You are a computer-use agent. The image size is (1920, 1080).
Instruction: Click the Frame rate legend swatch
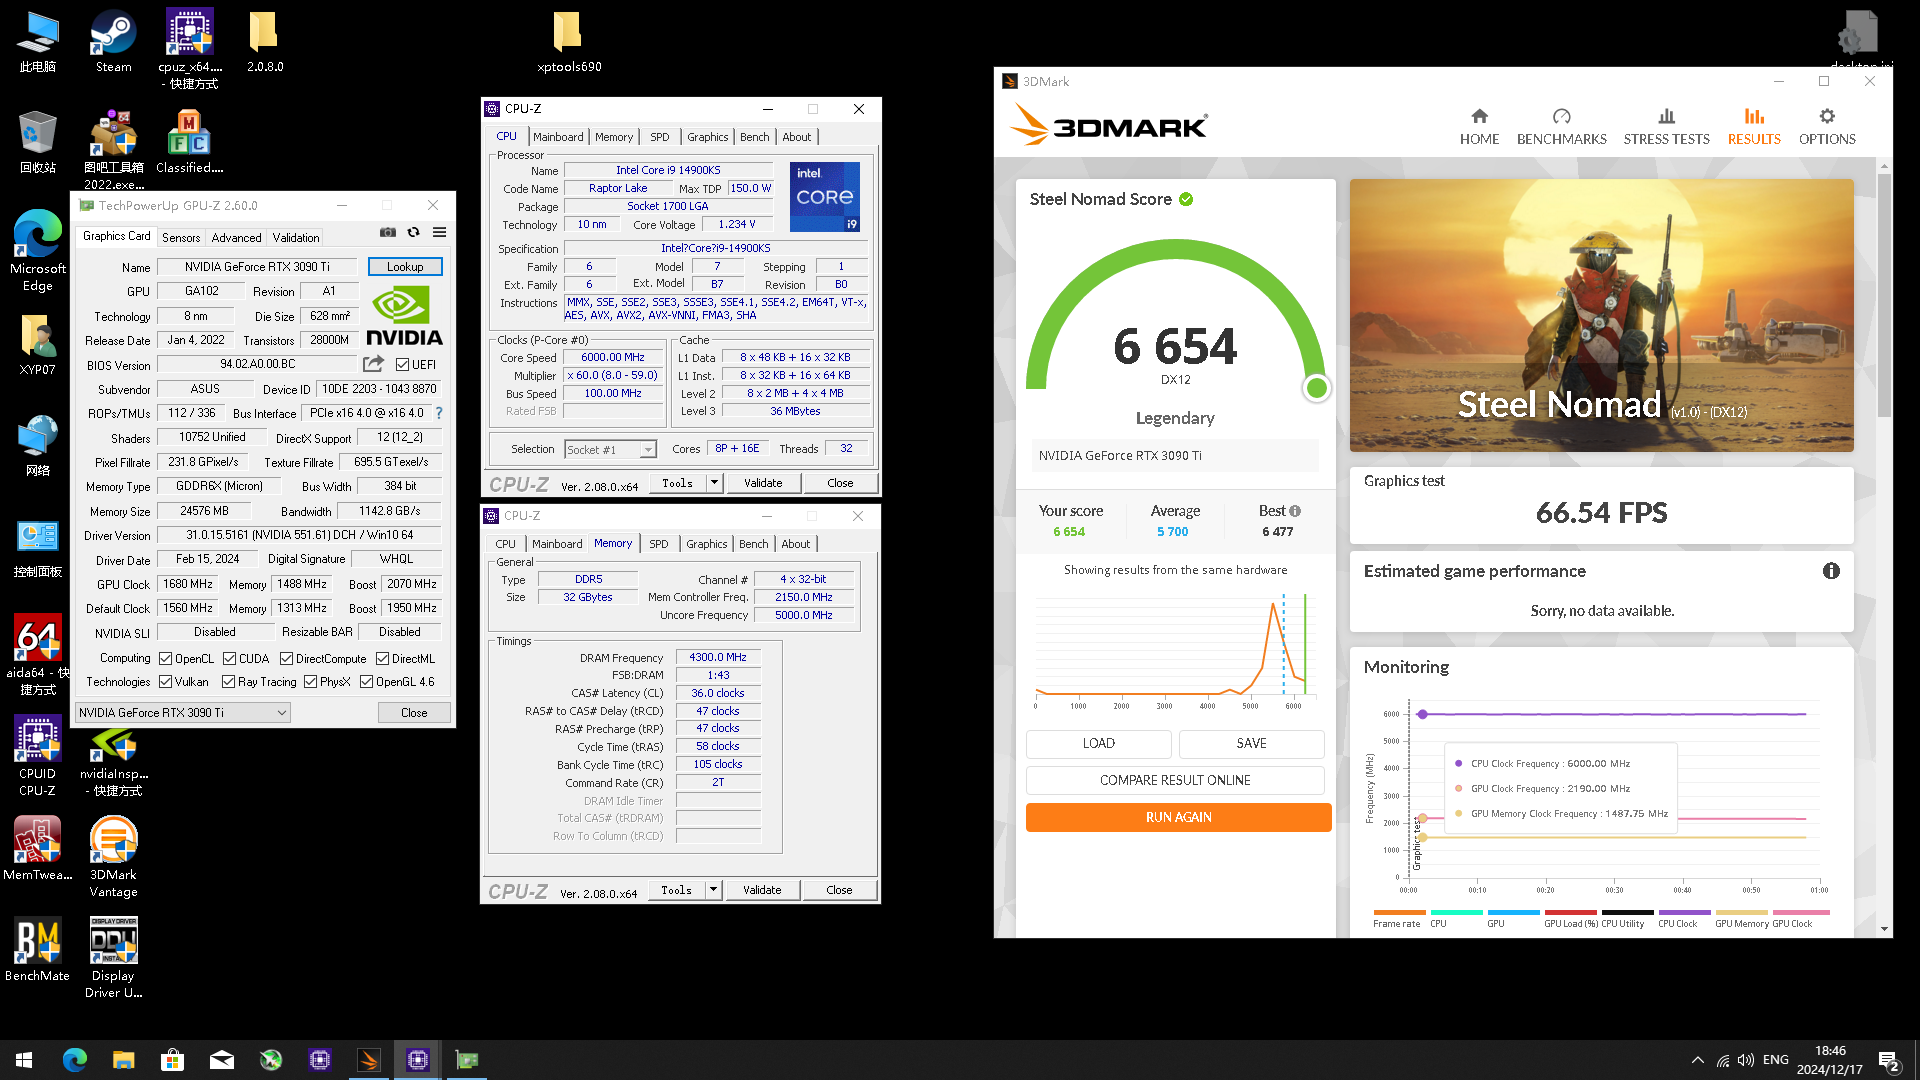[x=1399, y=912]
